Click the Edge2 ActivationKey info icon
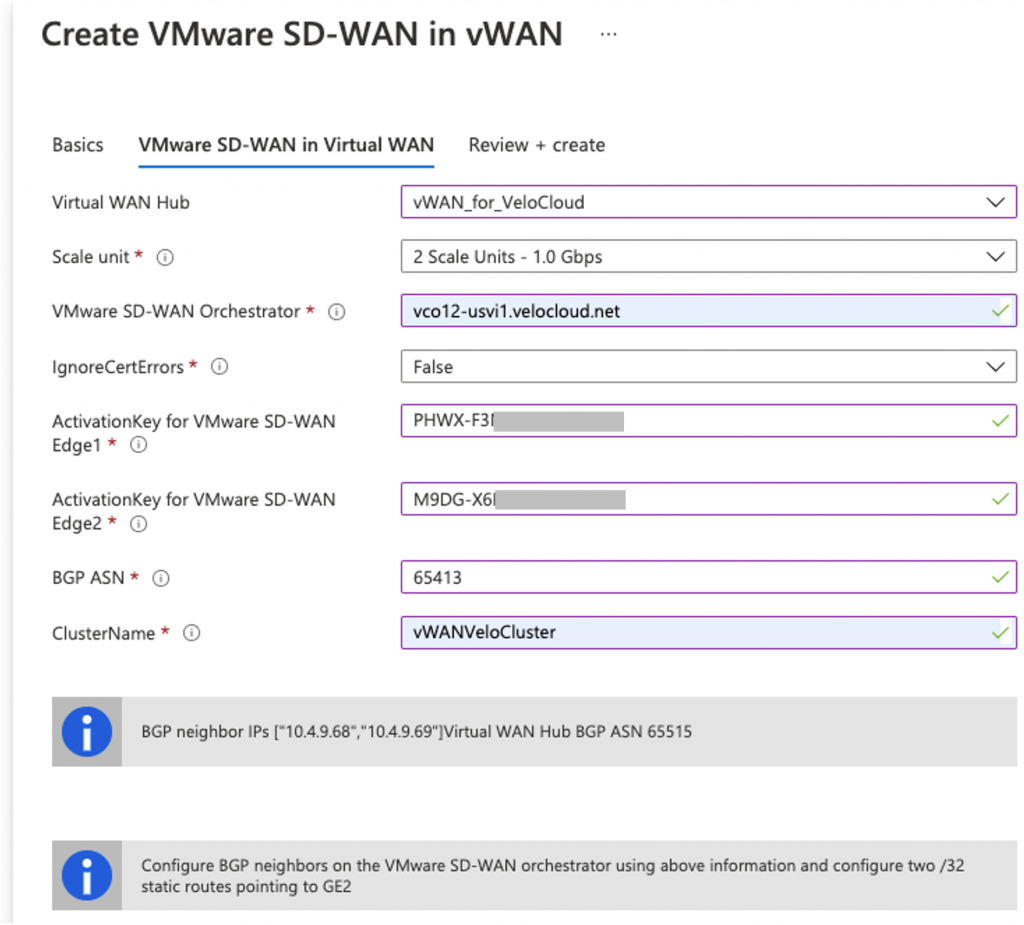 (x=138, y=524)
